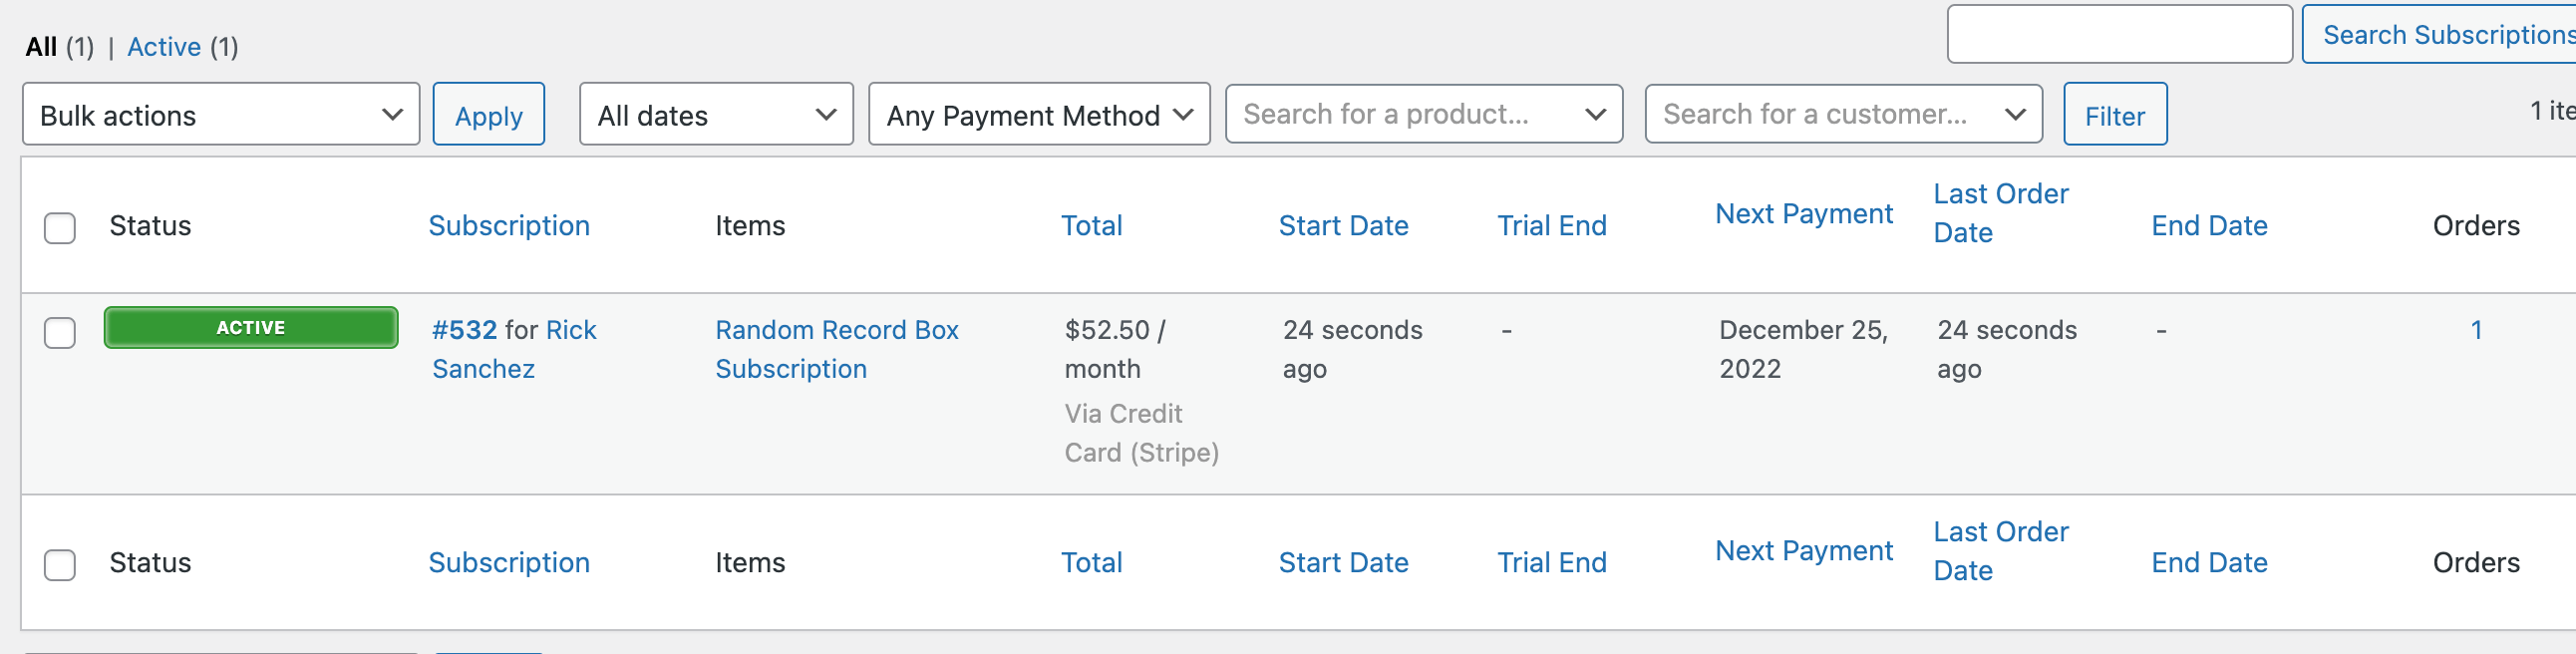Screen dimensions: 2576x654
Task: Click '24 seconds ago' in Start Date column
Action: (x=1352, y=350)
